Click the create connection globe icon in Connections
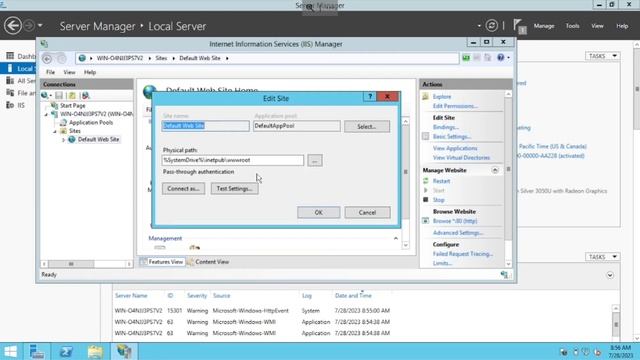 pos(44,96)
